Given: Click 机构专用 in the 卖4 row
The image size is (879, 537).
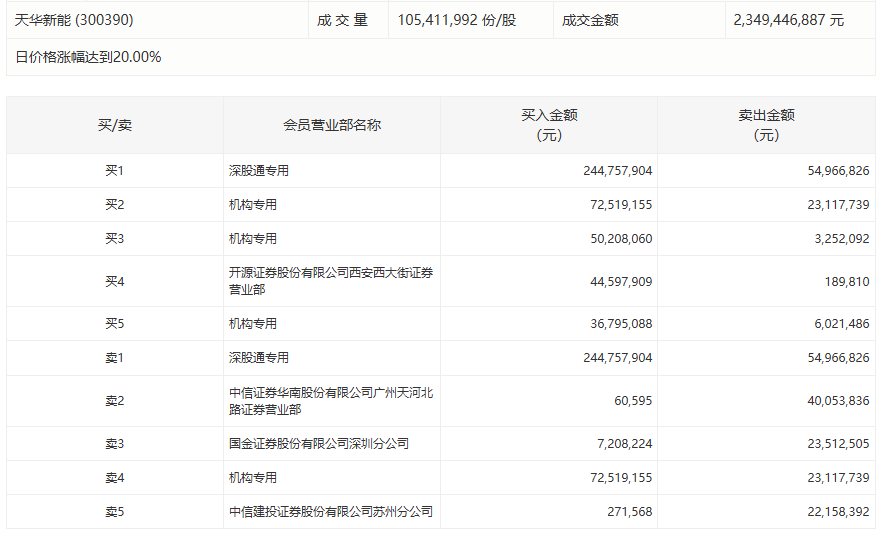Looking at the screenshot, I should coord(253,478).
